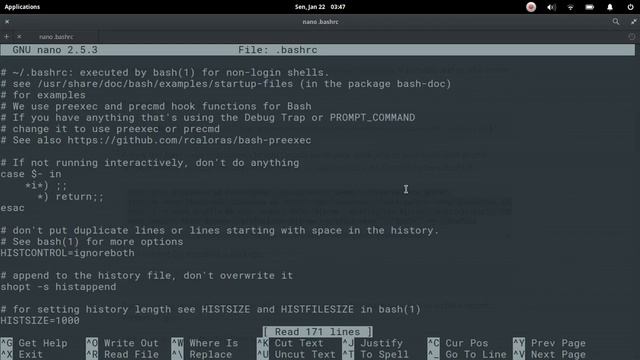Viewport: 640px width, 360px height.
Task: Click the 'esac' line
Action: pyautogui.click(x=13, y=208)
